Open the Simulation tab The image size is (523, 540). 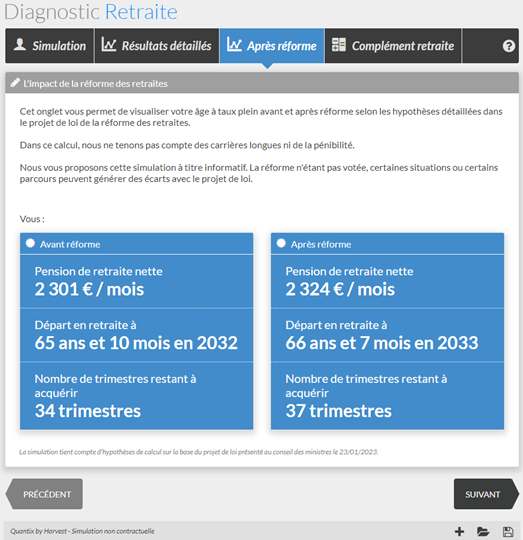pyautogui.click(x=50, y=46)
